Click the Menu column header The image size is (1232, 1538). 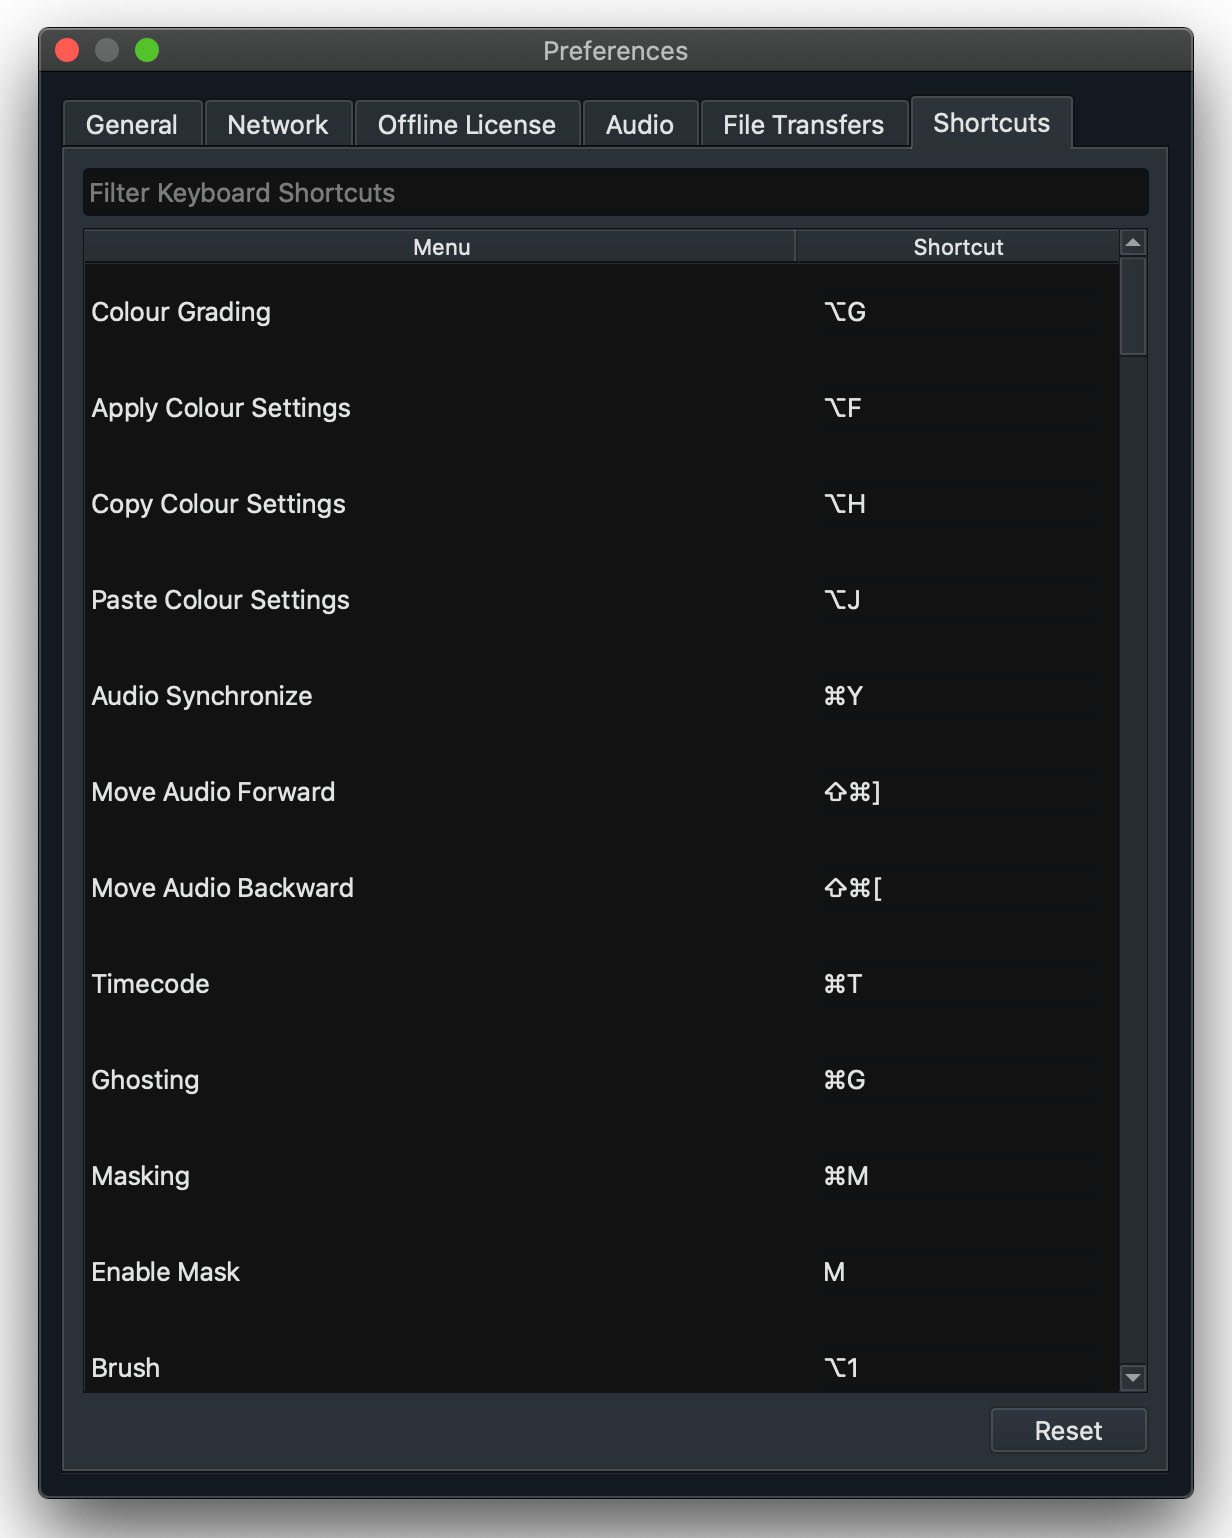pyautogui.click(x=441, y=247)
